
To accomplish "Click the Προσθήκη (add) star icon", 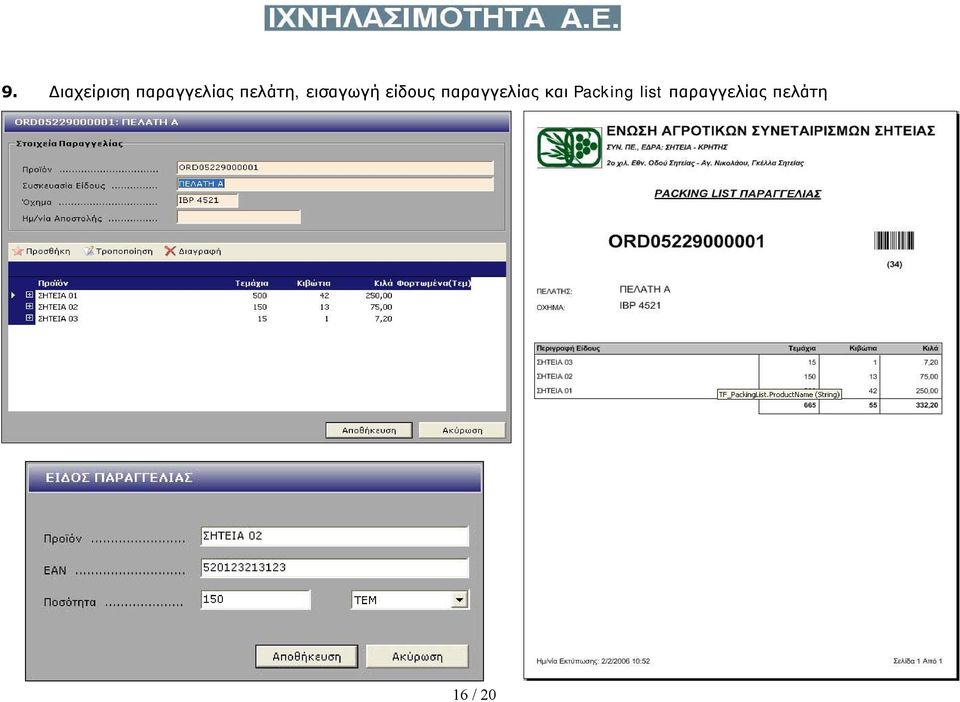I will [17, 252].
